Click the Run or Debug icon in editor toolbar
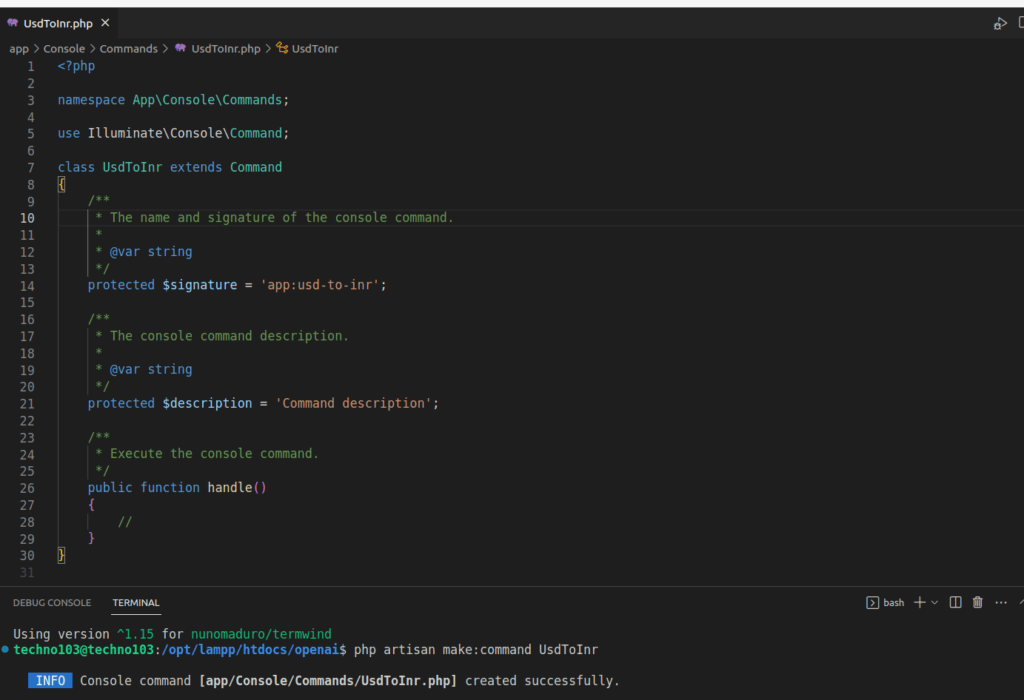The width and height of the screenshot is (1024, 700). tap(1000, 23)
